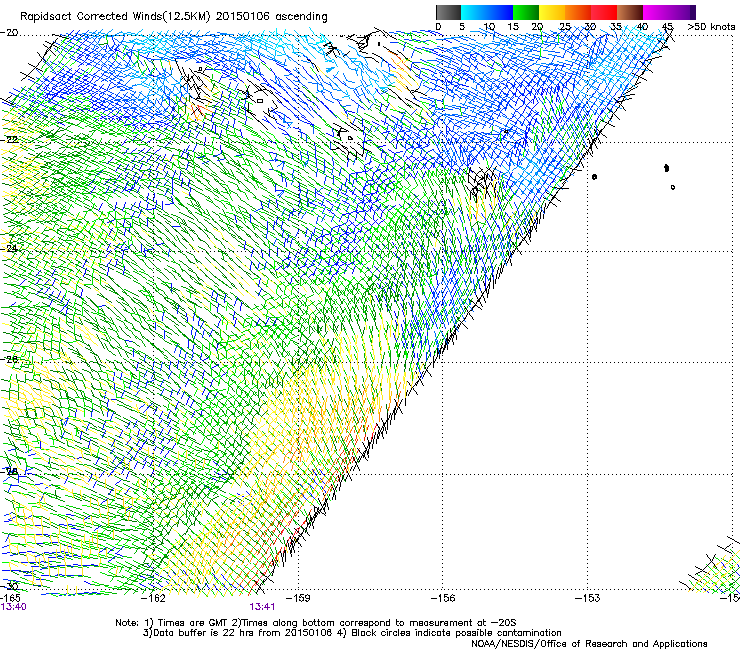The height and width of the screenshot is (650, 740).
Task: Click the chart title "Rapidscat Corrected Winds(12.5KM)"
Action: click(x=116, y=17)
